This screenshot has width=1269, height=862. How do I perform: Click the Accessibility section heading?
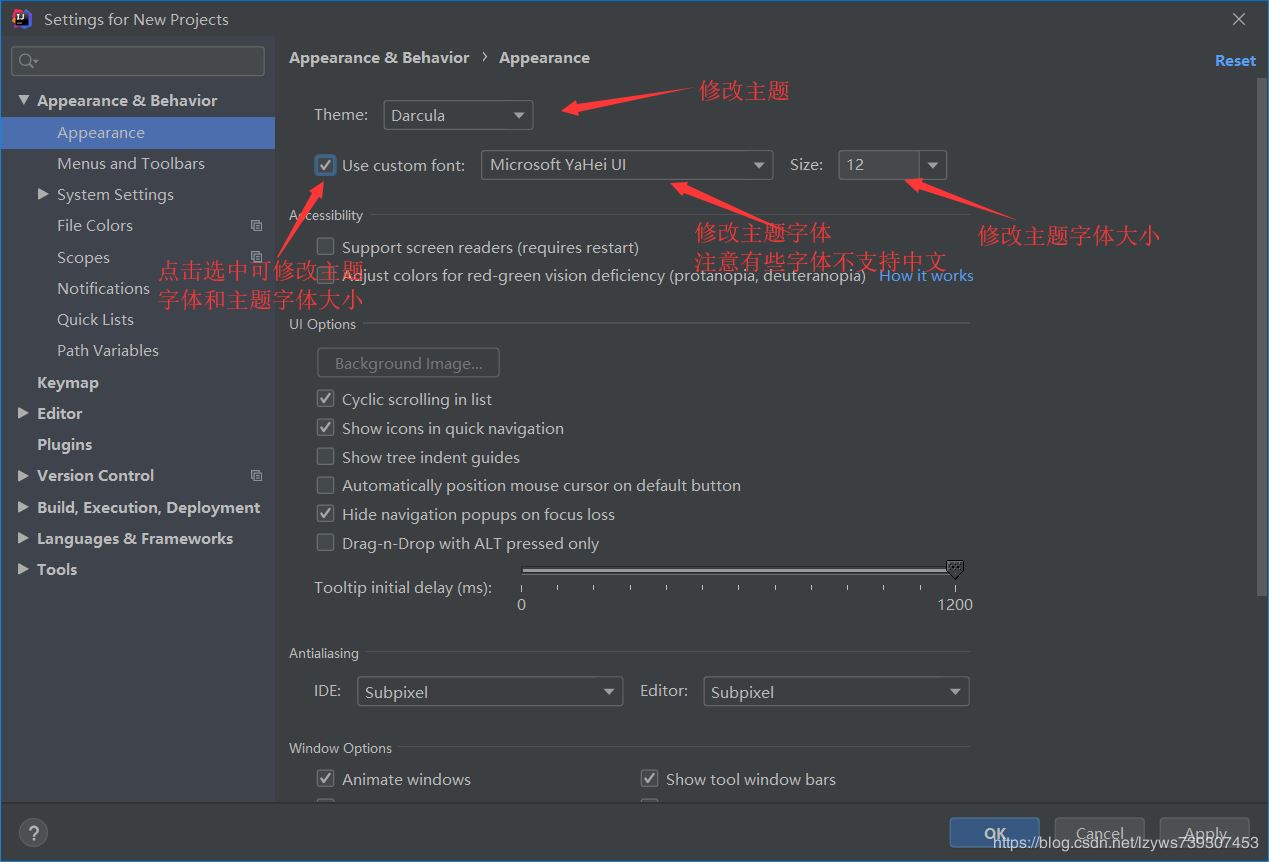326,215
